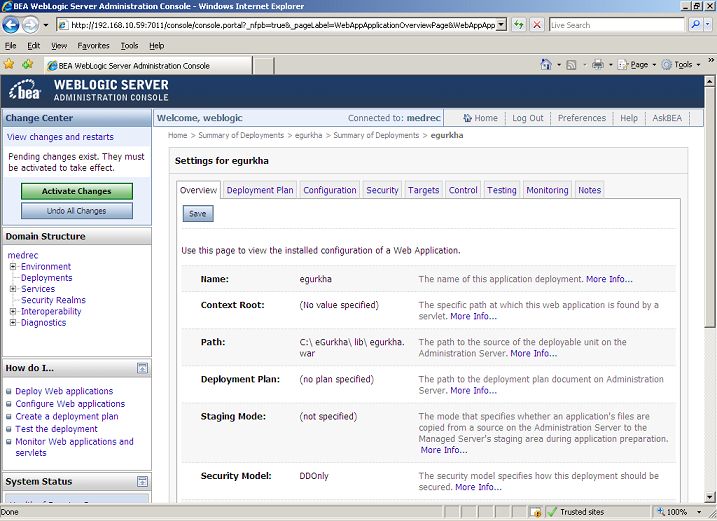Click the Configure Web applications link
Screen dimensions: 717x521
70,404
